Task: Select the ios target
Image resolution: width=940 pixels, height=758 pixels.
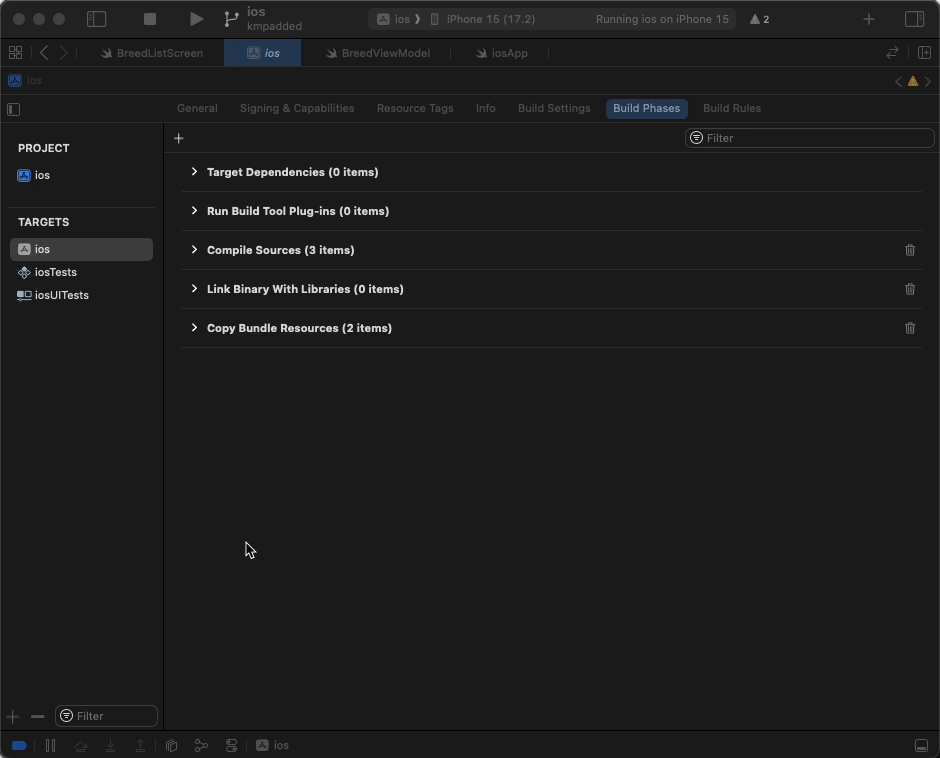Action: point(82,249)
